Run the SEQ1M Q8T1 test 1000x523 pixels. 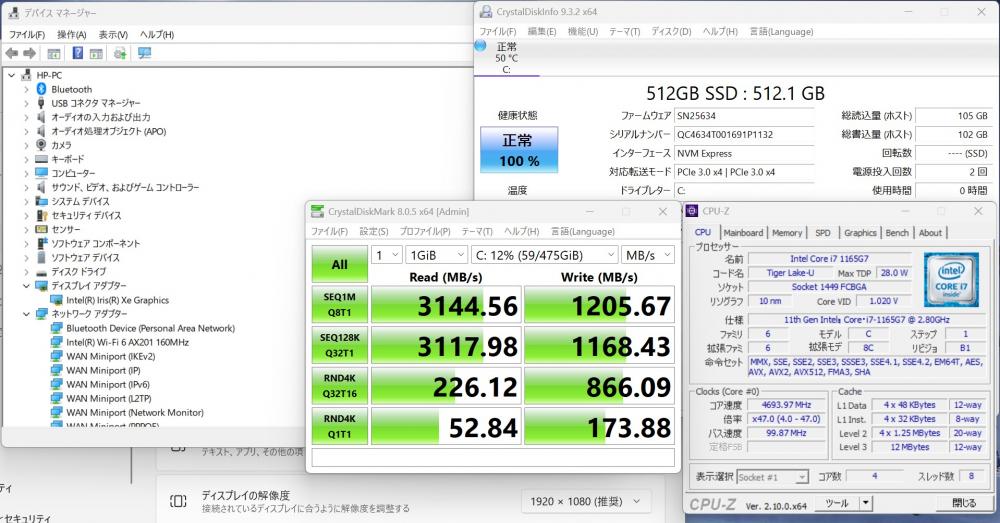pos(339,304)
